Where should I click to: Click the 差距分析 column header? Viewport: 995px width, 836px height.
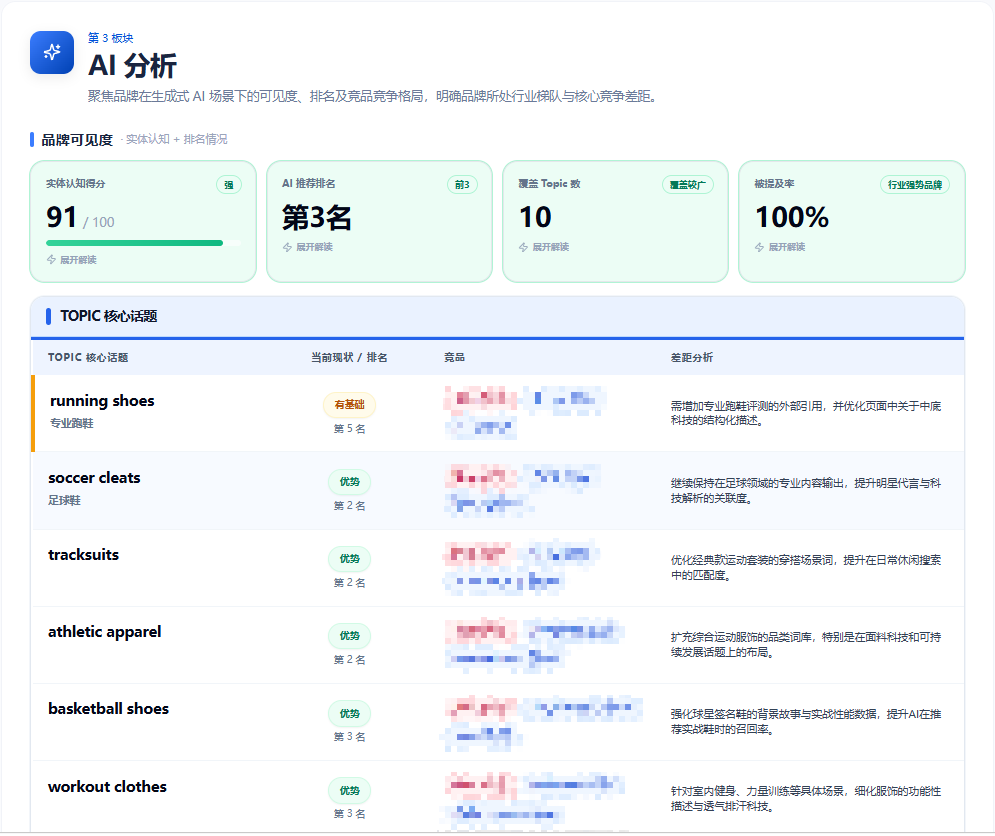(692, 357)
